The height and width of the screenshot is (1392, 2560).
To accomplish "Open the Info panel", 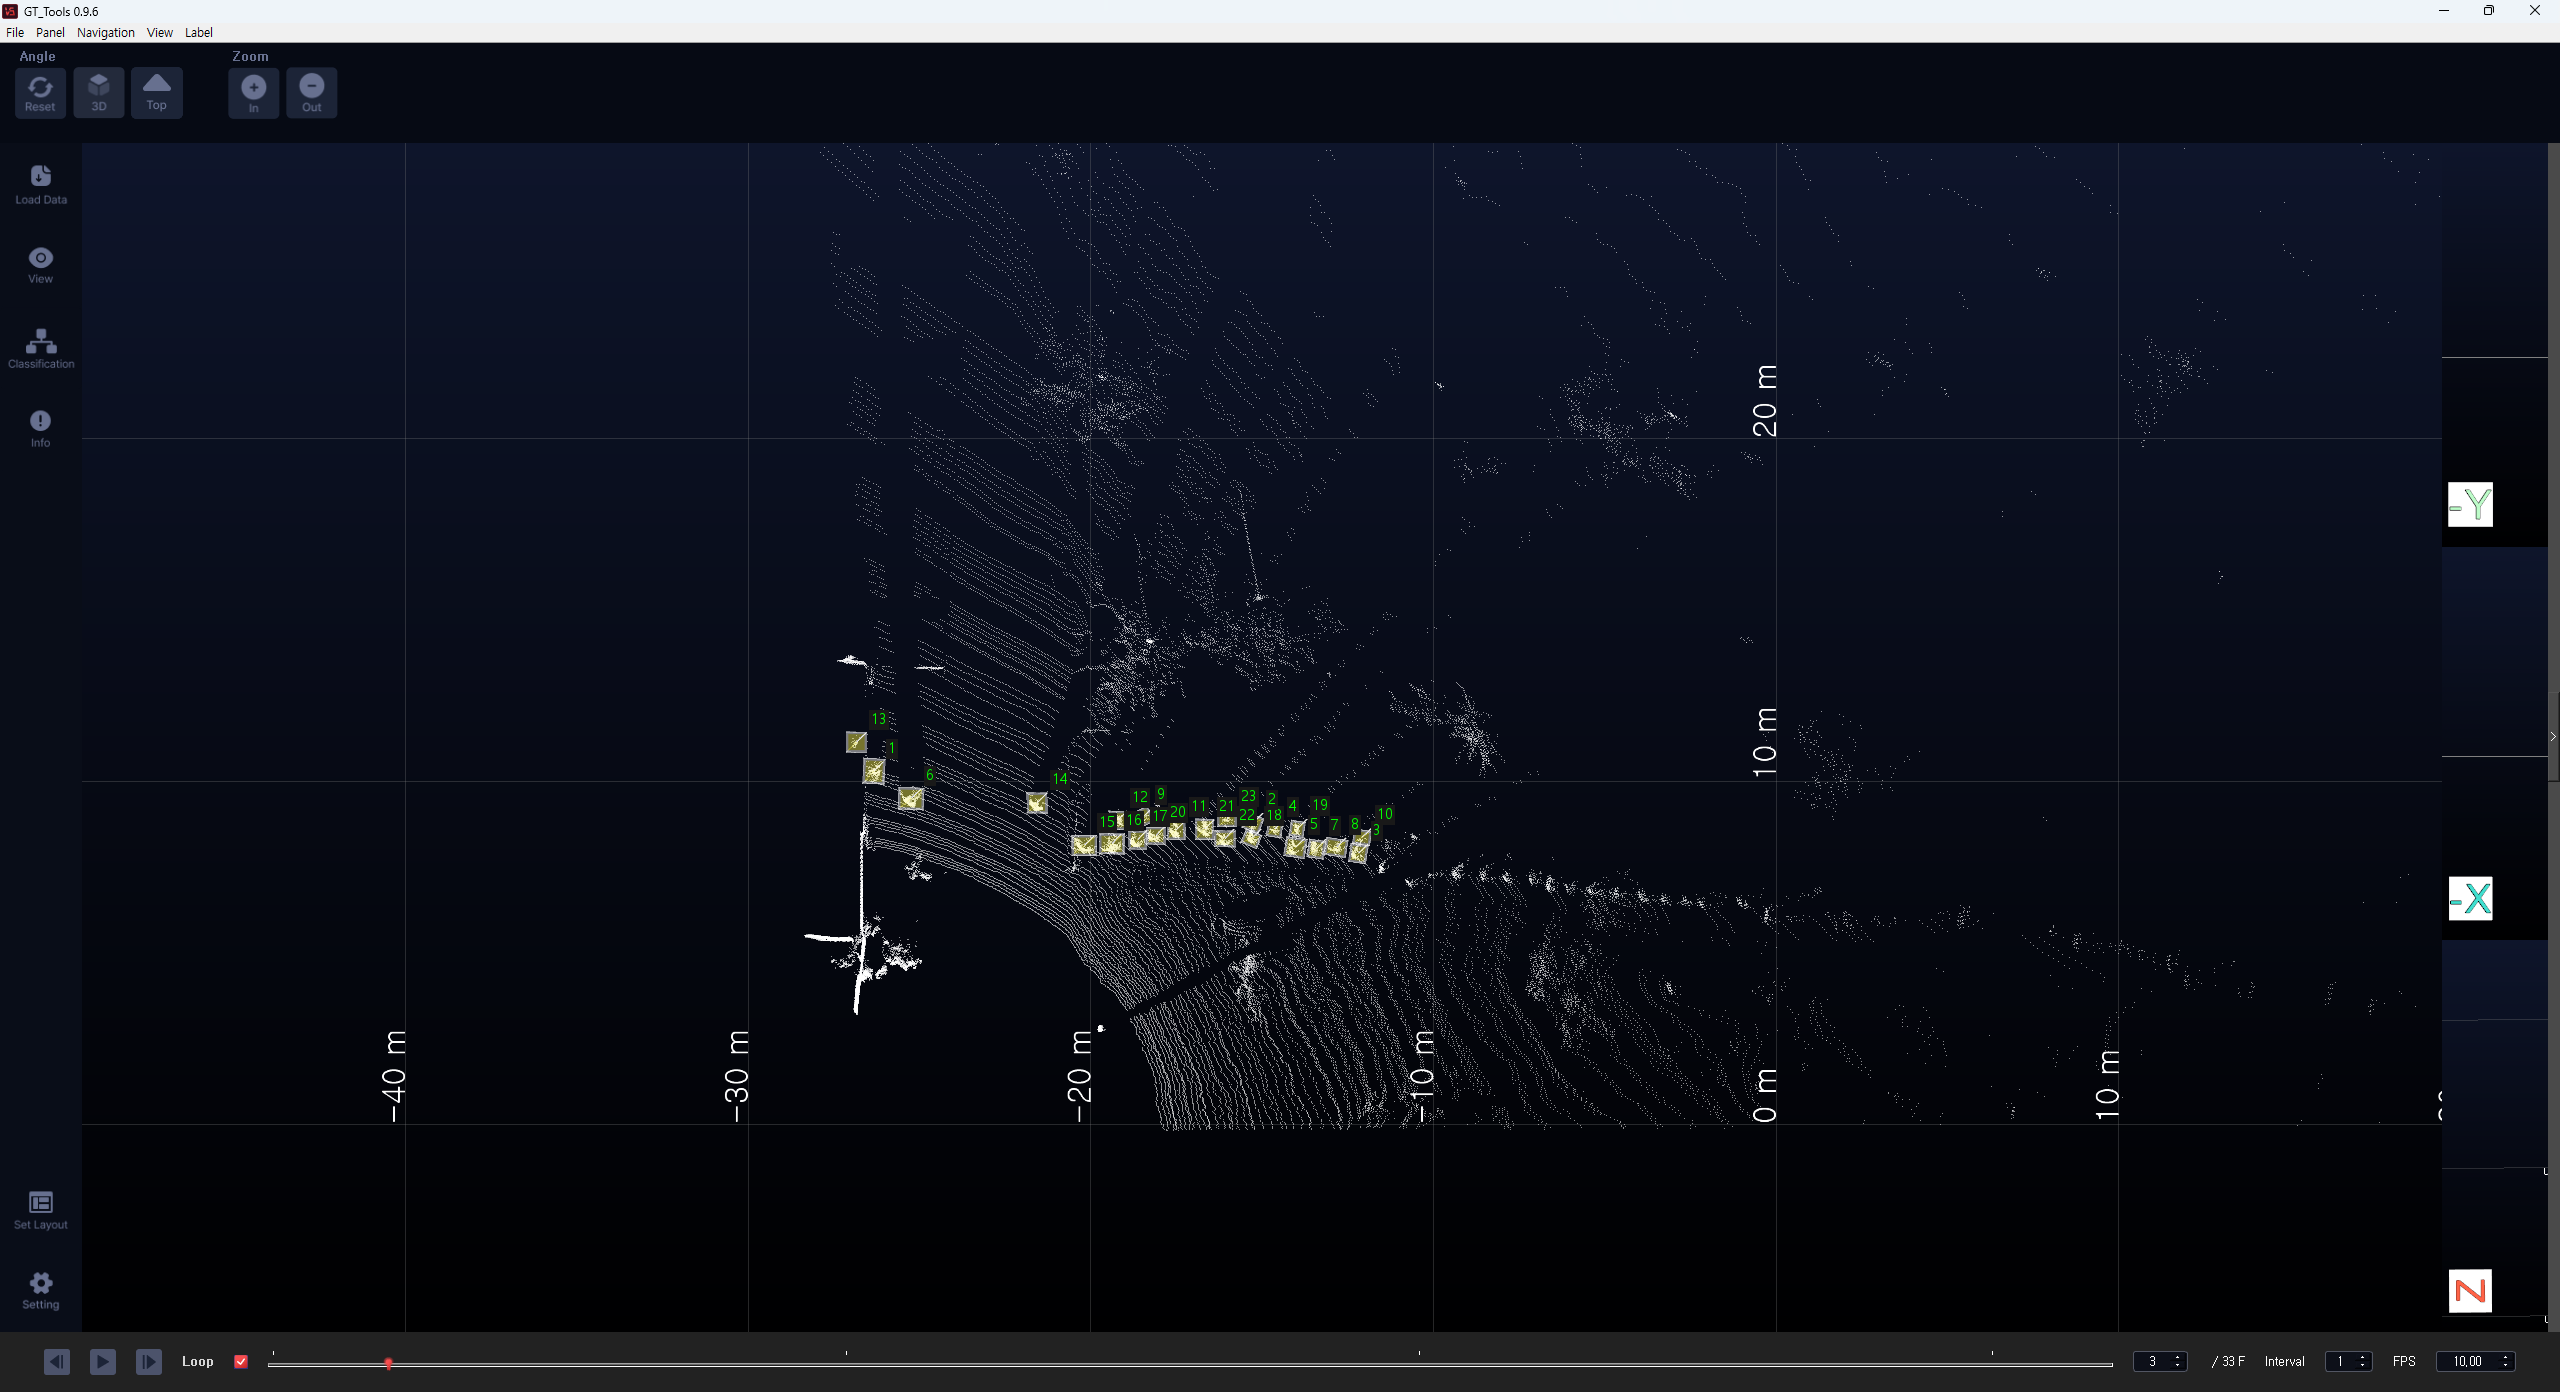I will [40, 428].
